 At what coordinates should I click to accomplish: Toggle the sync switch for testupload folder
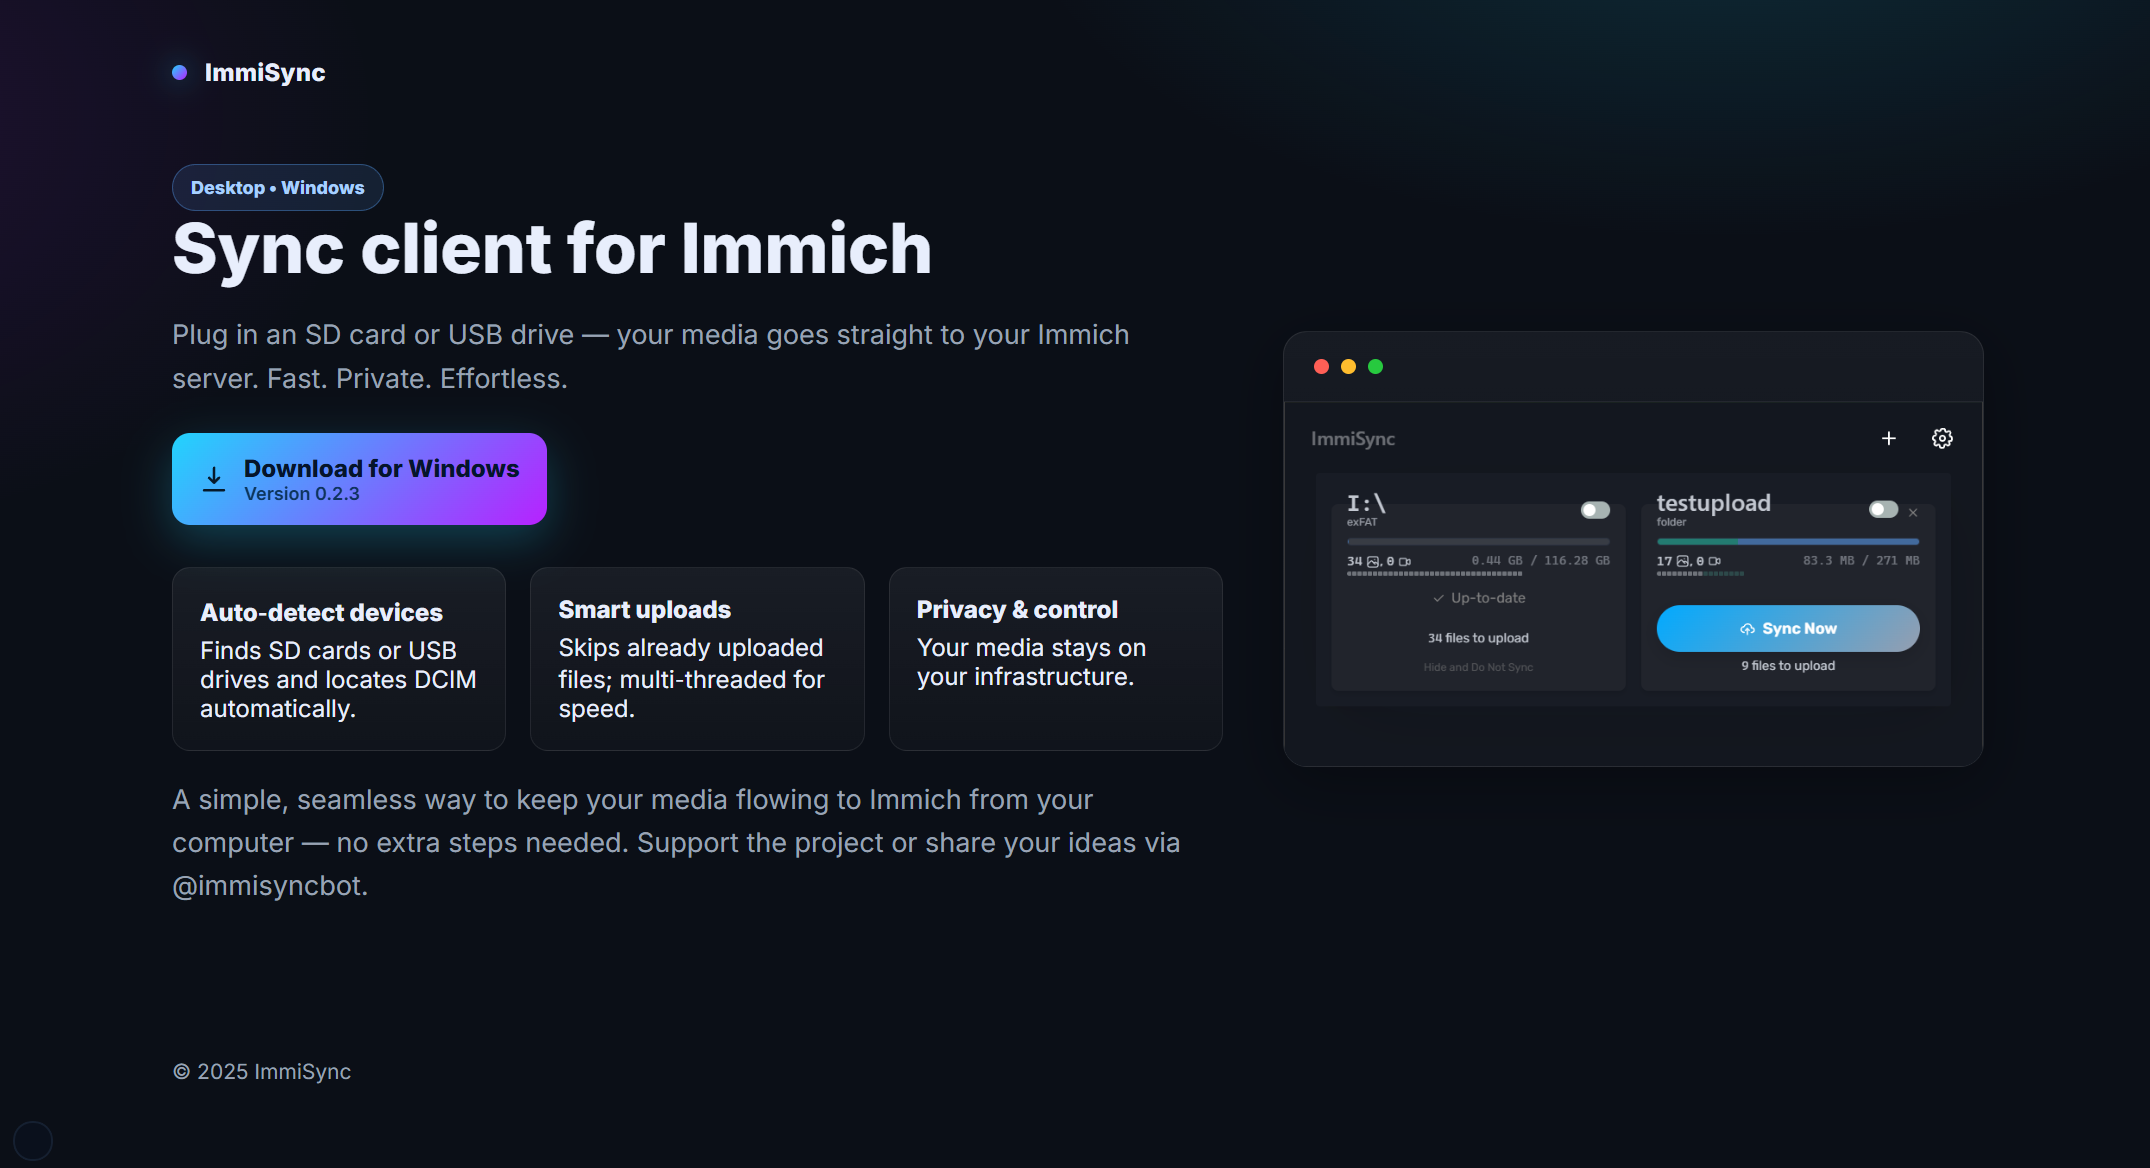pos(1883,510)
